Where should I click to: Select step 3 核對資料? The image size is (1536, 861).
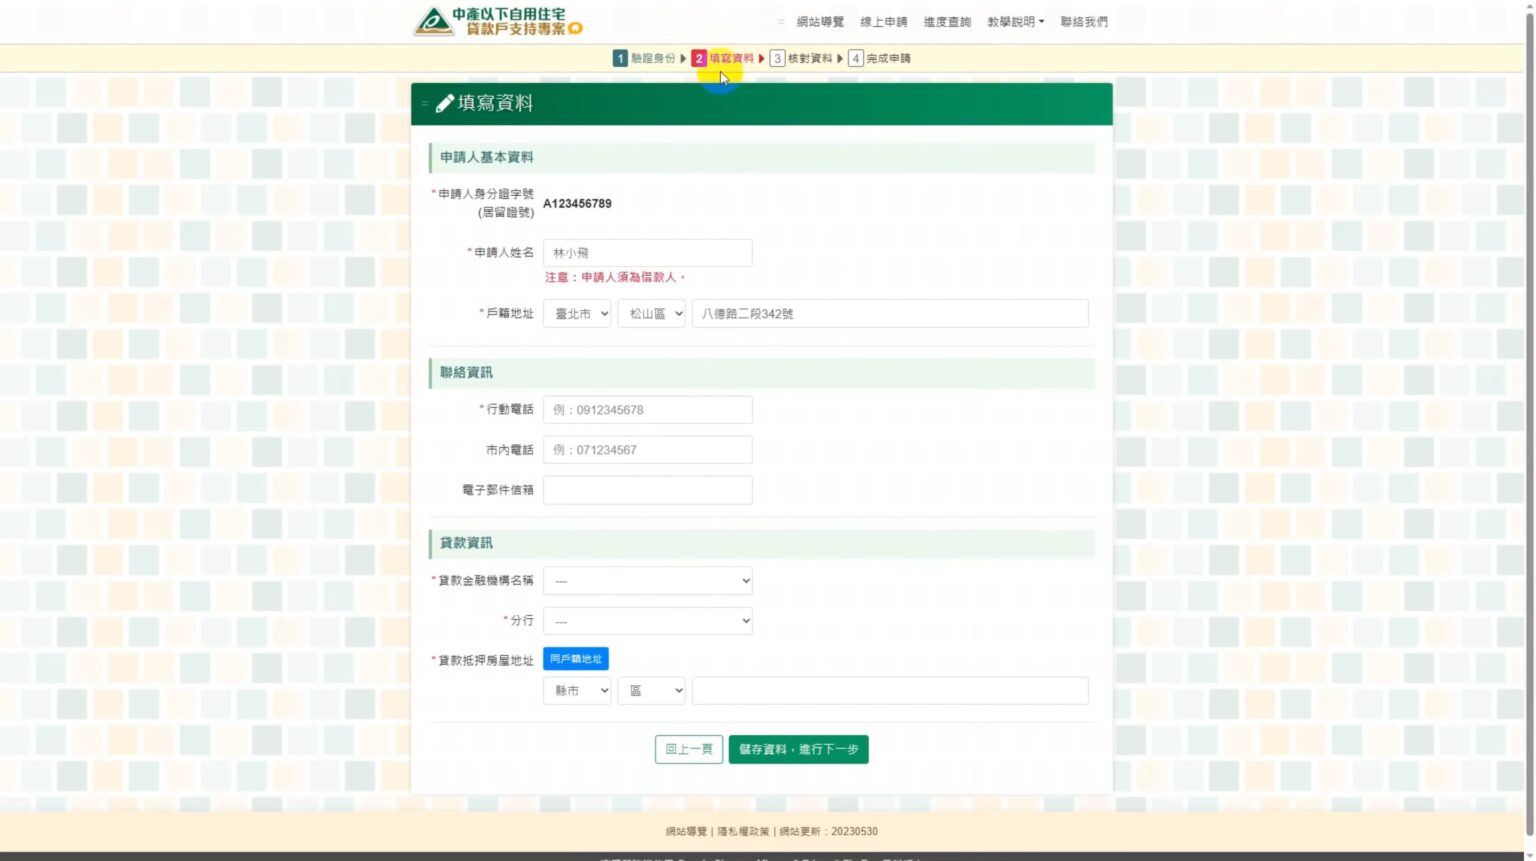801,58
